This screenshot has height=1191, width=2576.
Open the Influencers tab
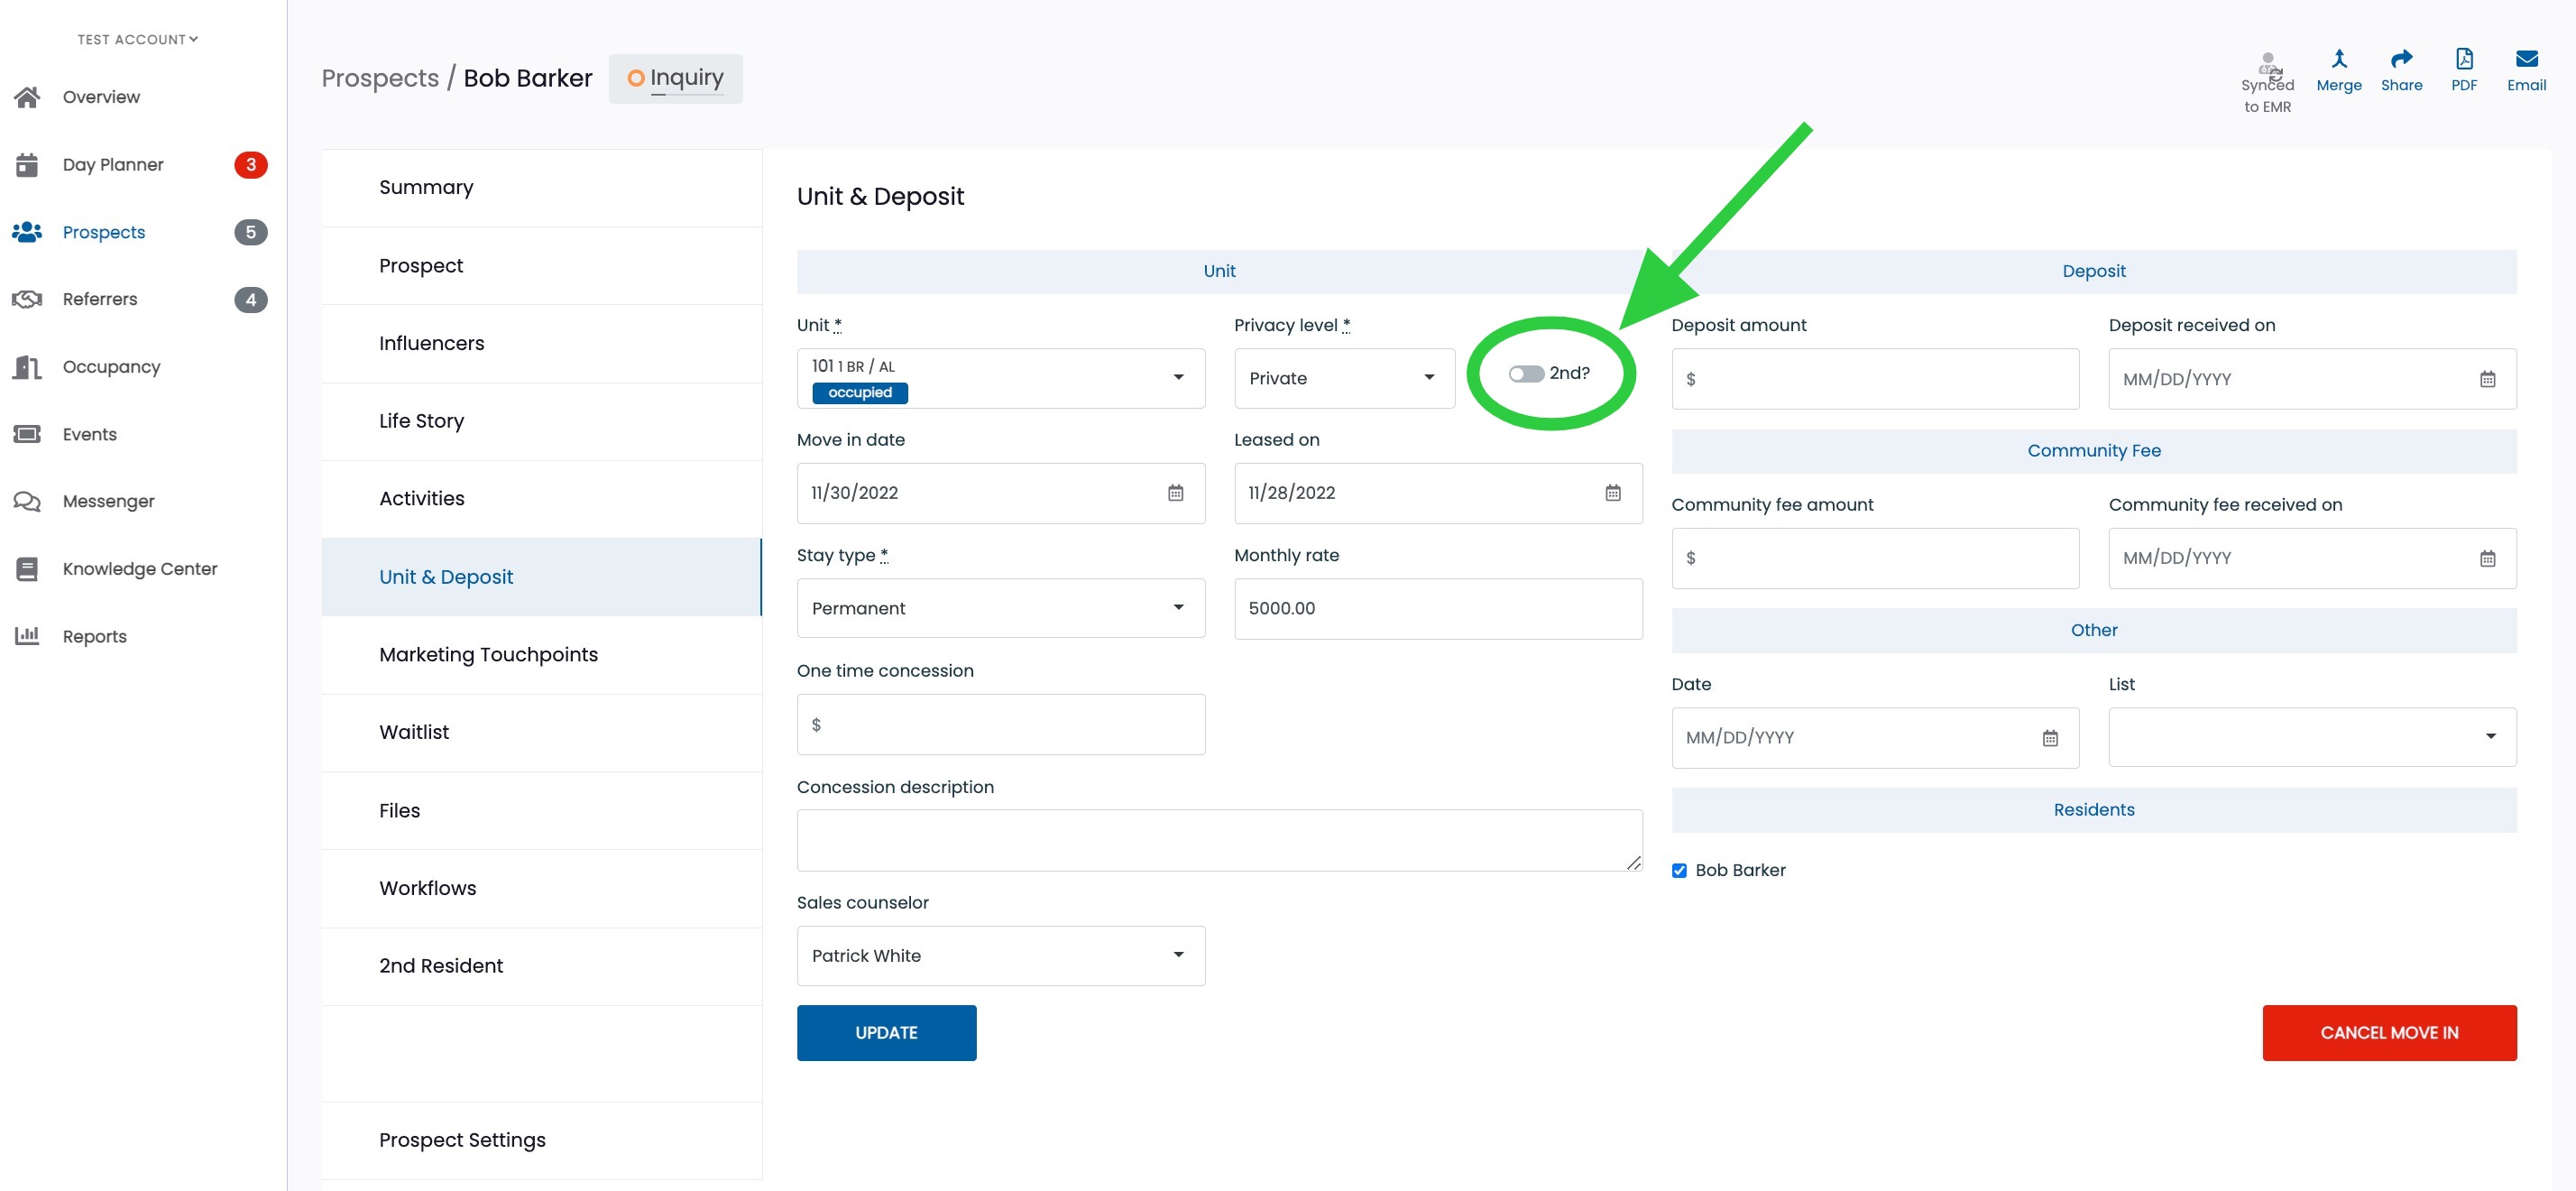tap(541, 343)
